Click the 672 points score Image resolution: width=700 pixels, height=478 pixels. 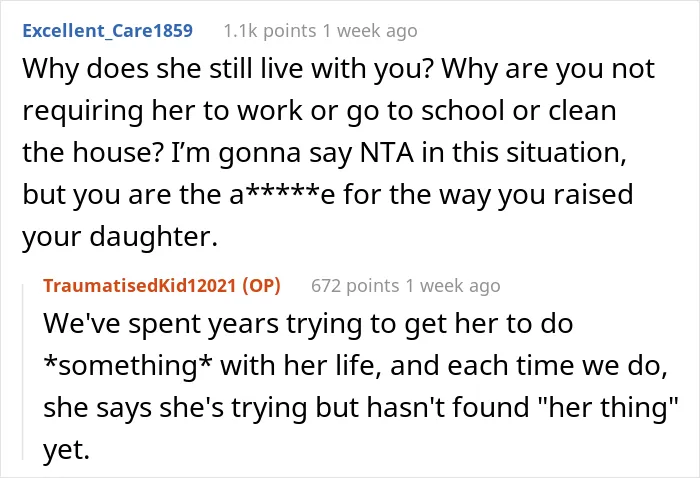tap(355, 286)
